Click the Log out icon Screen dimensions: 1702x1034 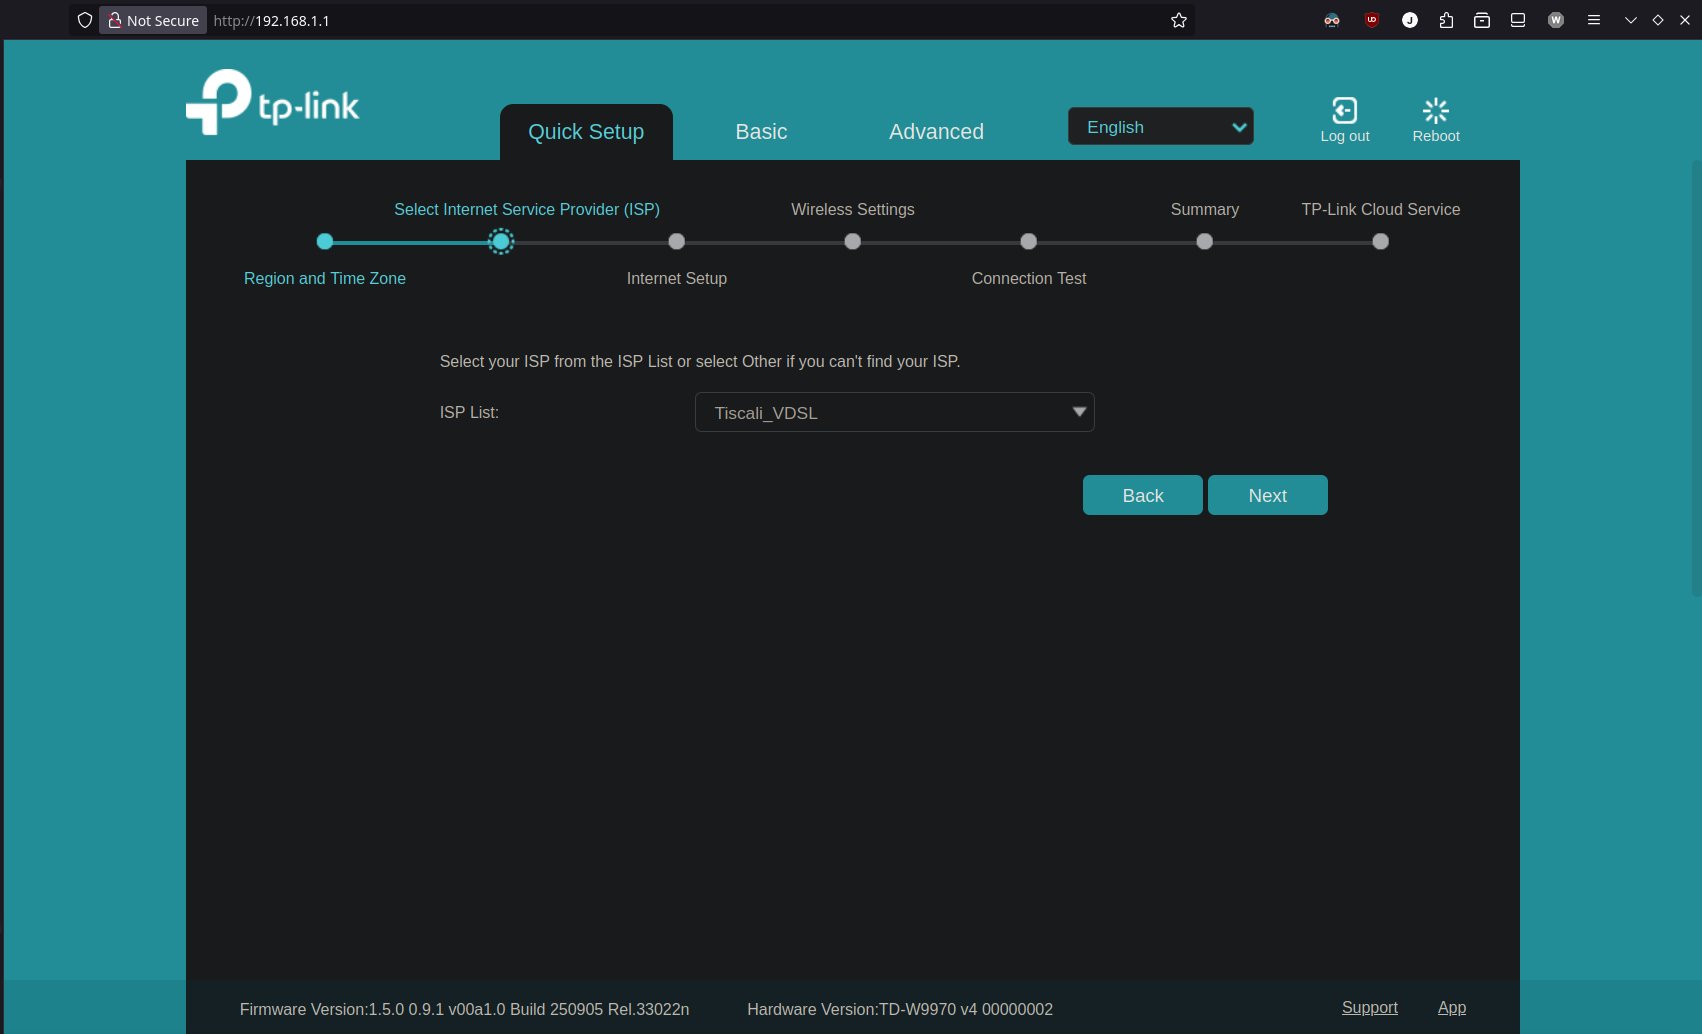(x=1345, y=110)
